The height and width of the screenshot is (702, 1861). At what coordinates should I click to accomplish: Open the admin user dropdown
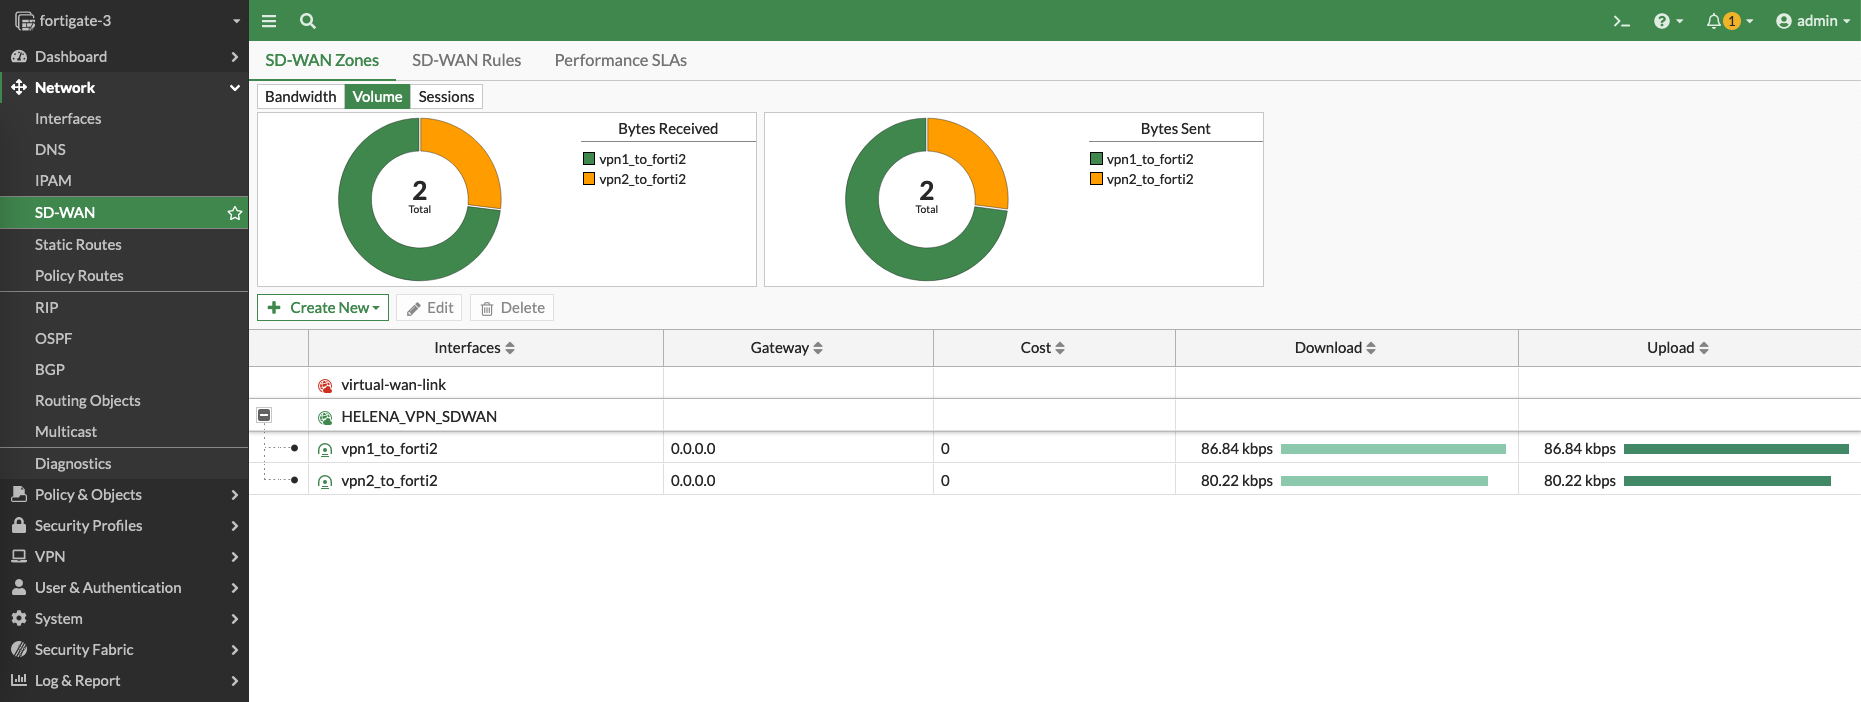pyautogui.click(x=1812, y=21)
